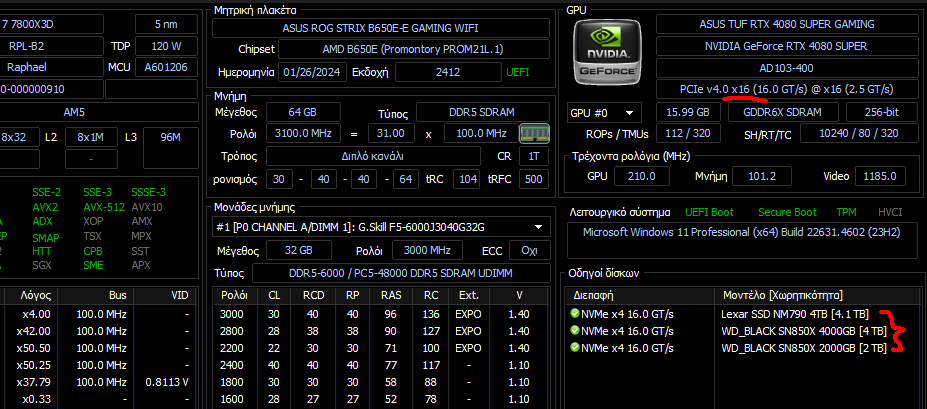The image size is (927, 409).
Task: Click the tRC 104 value
Action: click(468, 178)
